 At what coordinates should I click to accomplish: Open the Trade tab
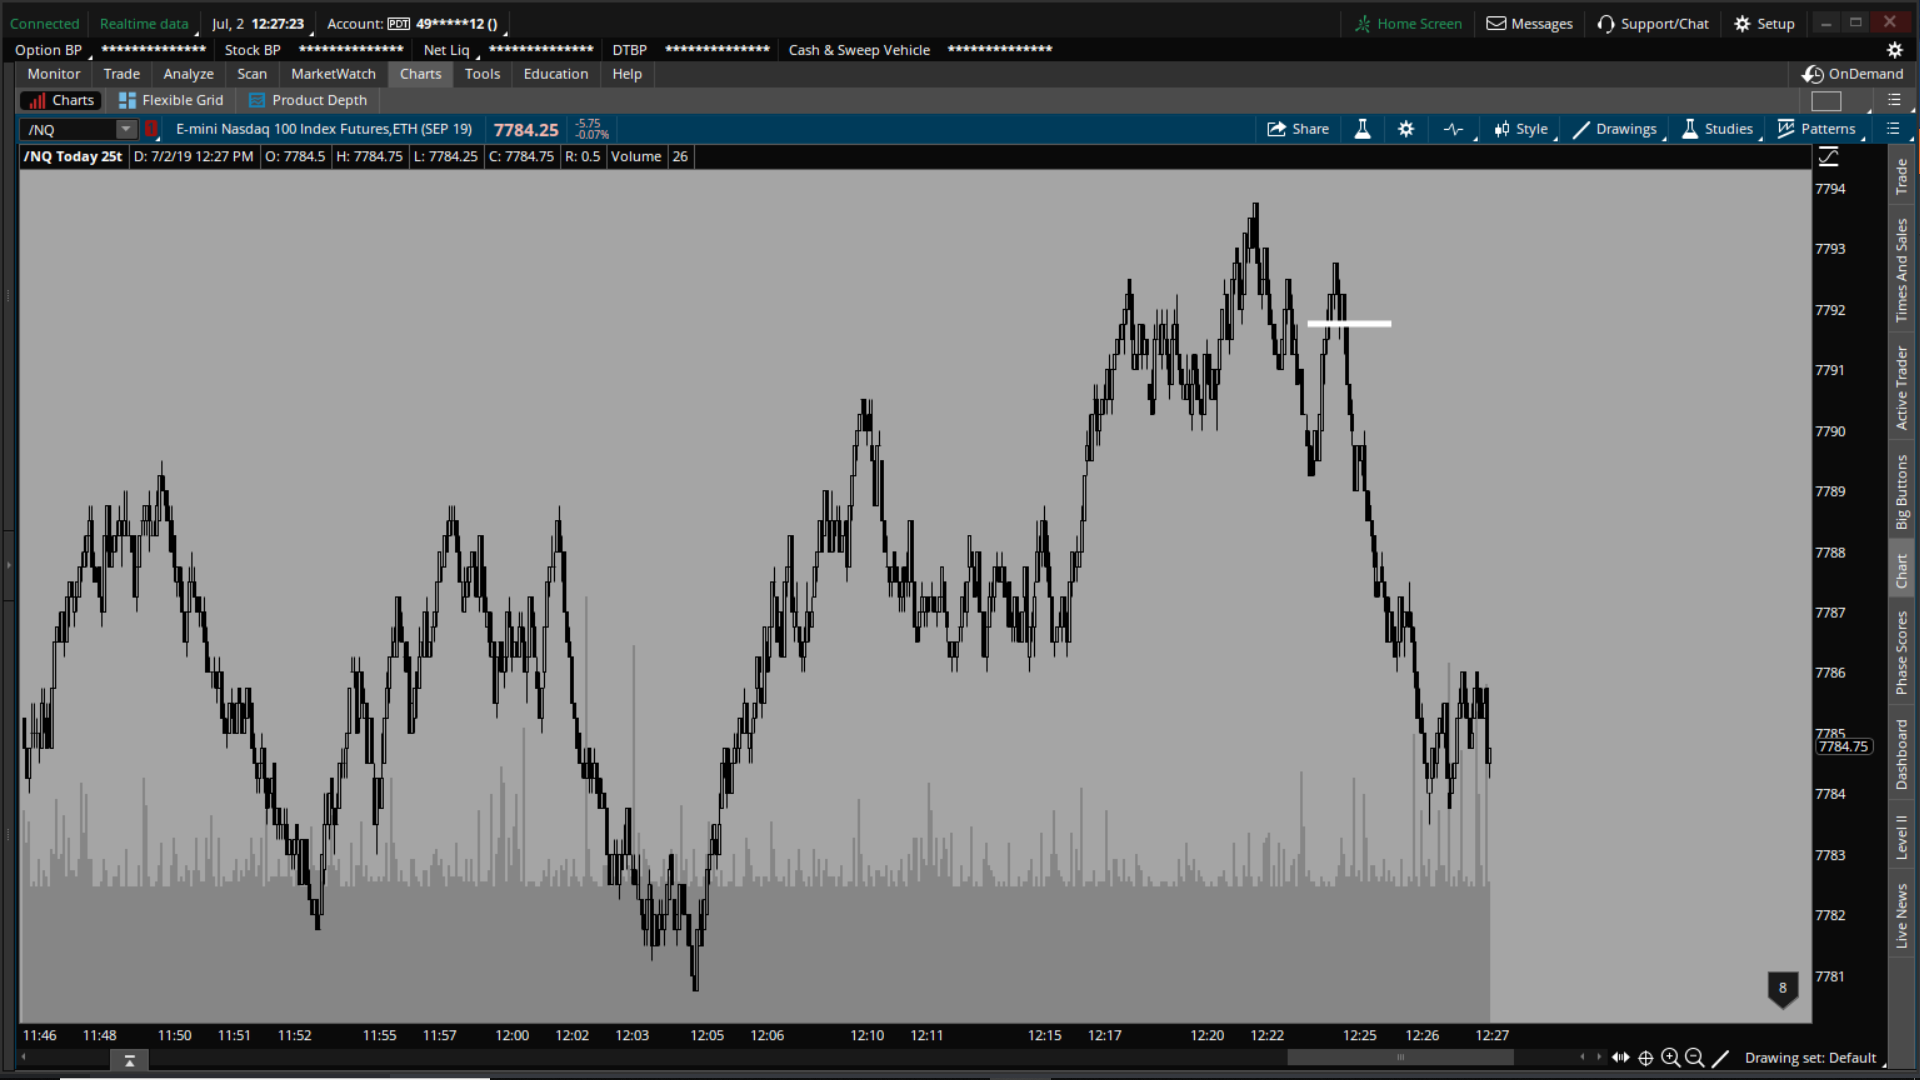pyautogui.click(x=122, y=74)
